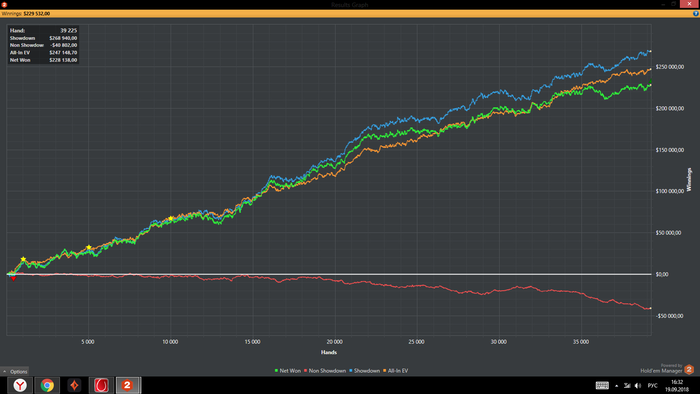The image size is (700, 394).
Task: Open the red Opera-style taskbar app
Action: 101,385
